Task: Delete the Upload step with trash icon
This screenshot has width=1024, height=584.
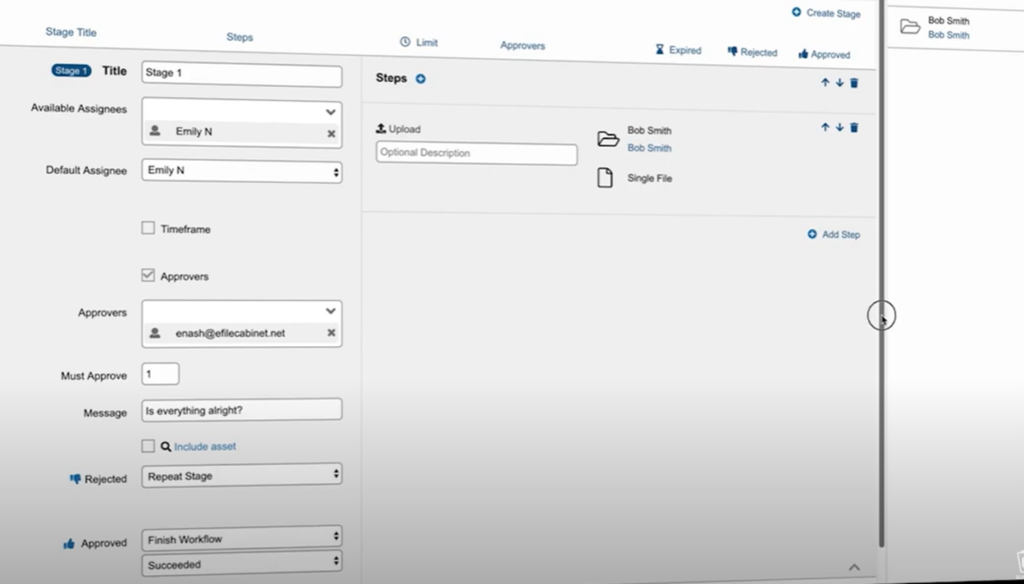Action: coord(854,128)
